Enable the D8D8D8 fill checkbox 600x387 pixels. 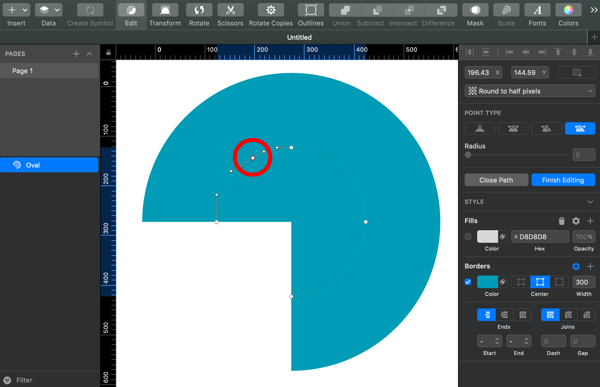[468, 237]
